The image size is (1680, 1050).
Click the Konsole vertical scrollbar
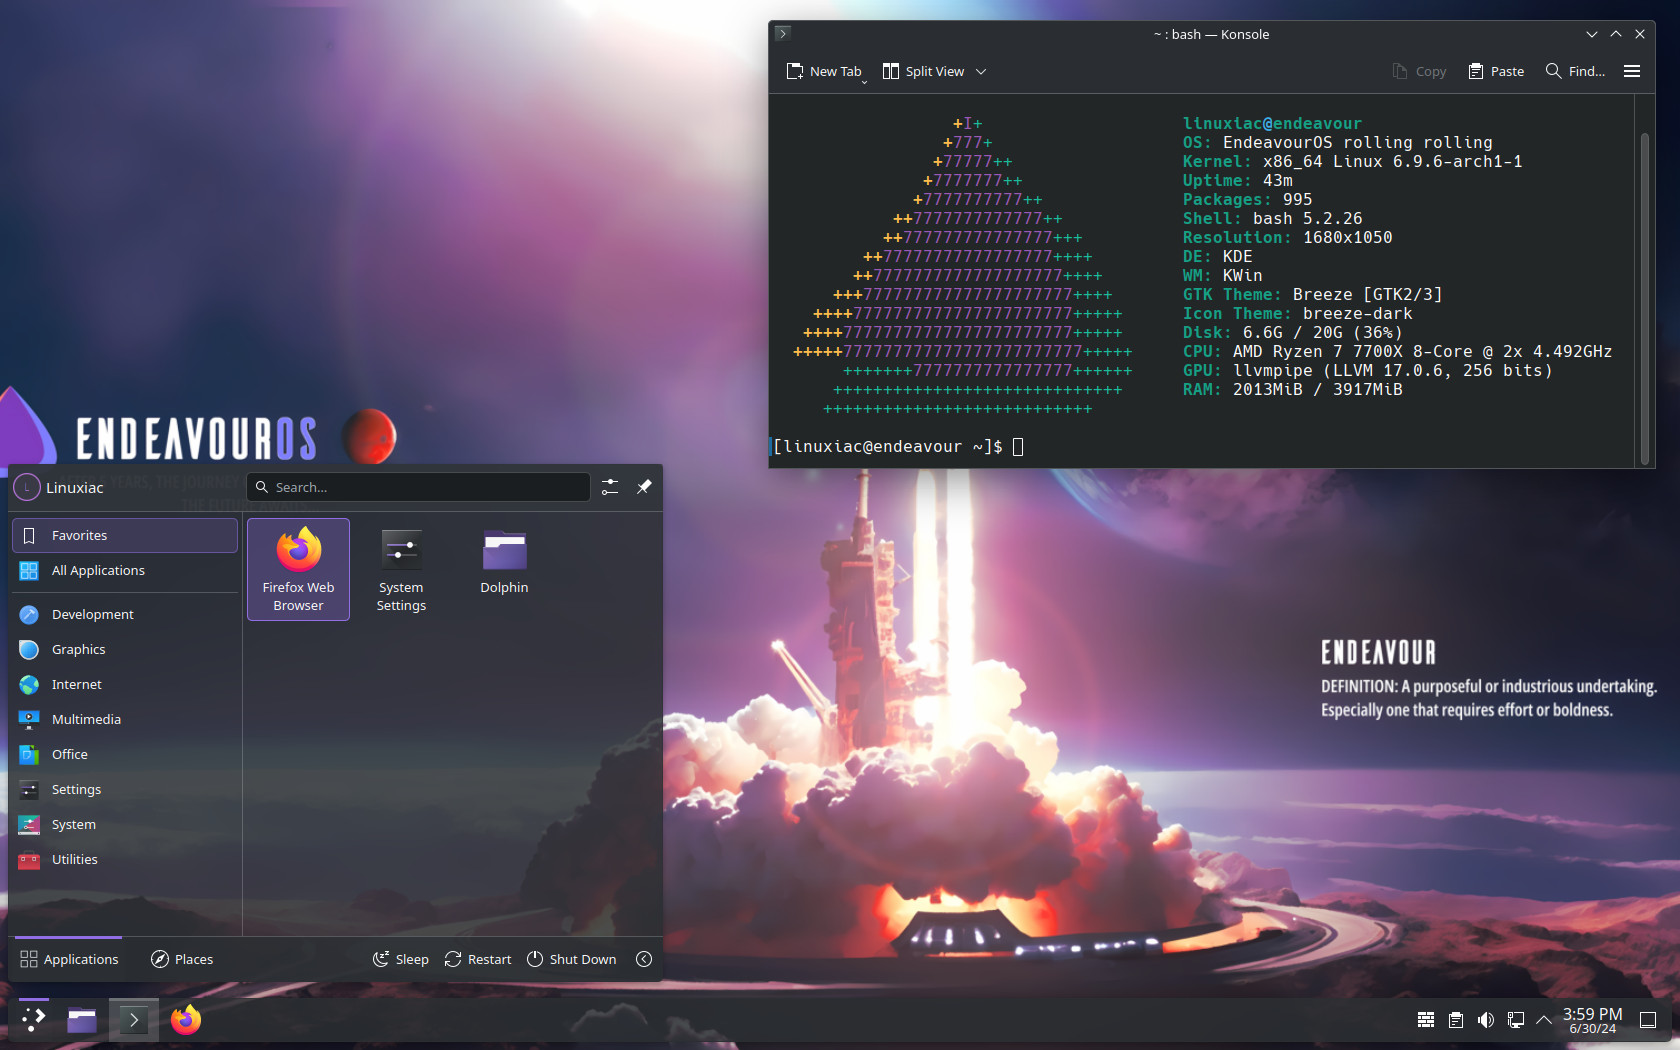1644,297
